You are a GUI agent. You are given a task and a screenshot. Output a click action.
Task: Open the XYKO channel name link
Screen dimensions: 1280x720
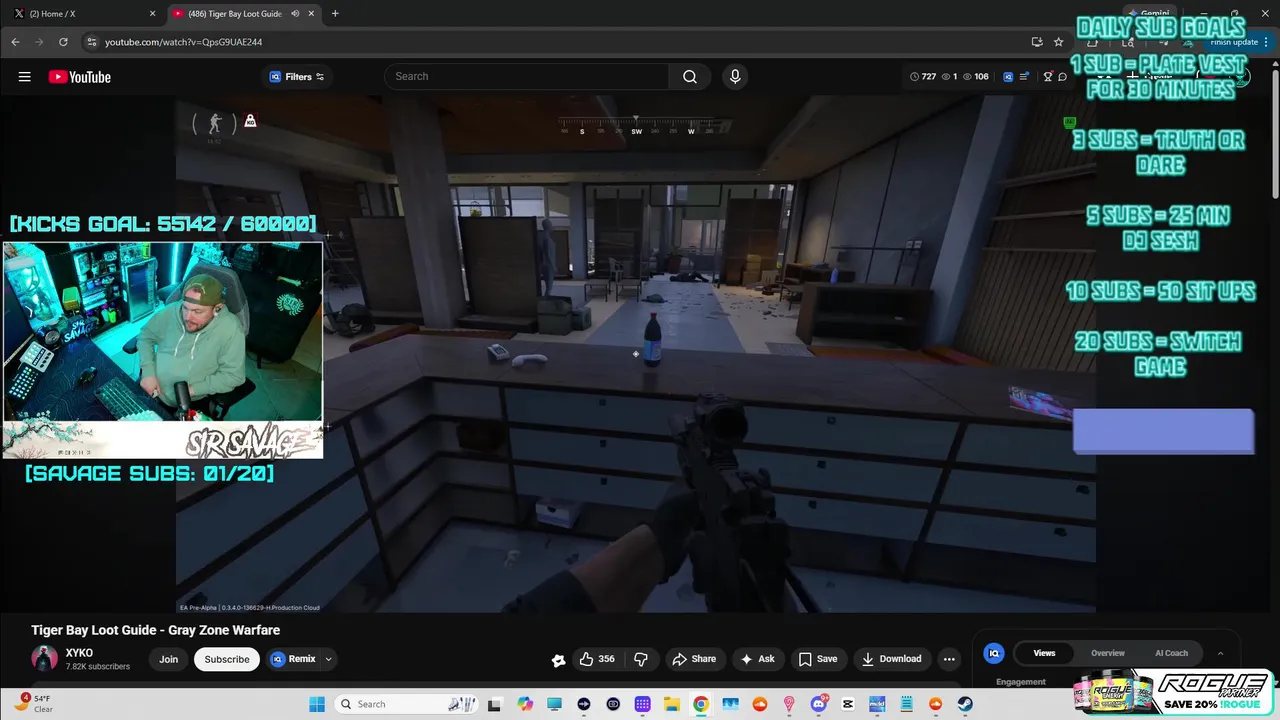tap(79, 653)
